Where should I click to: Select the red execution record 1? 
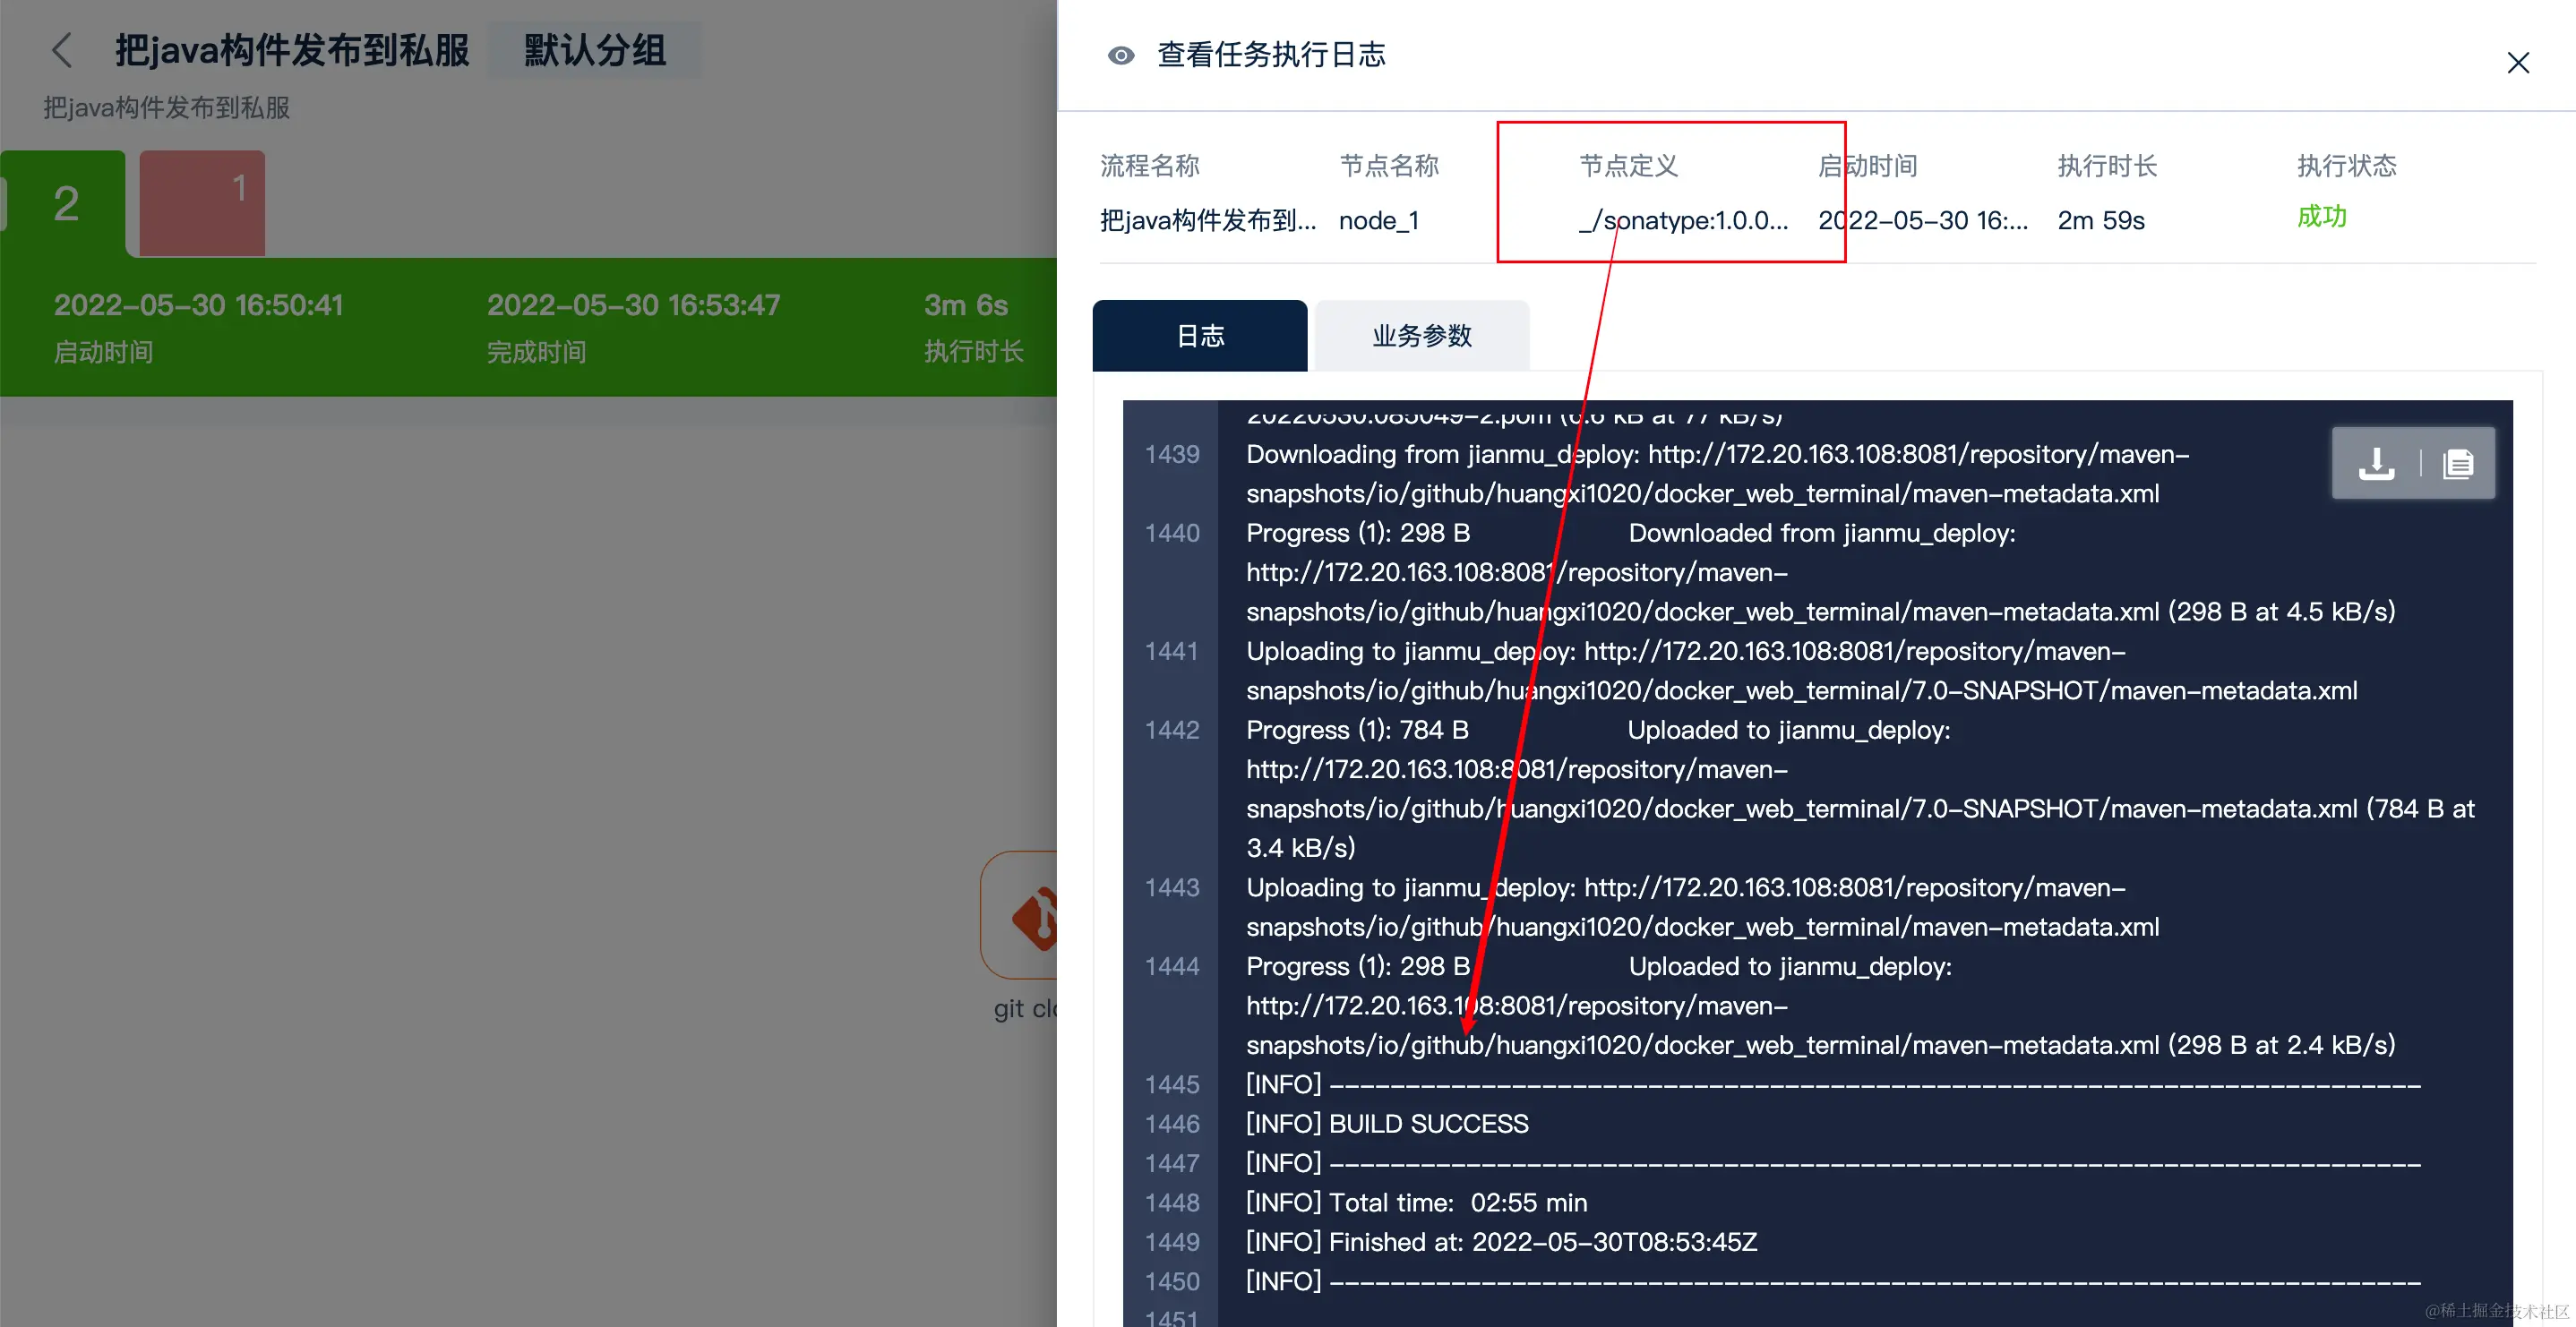tap(202, 204)
